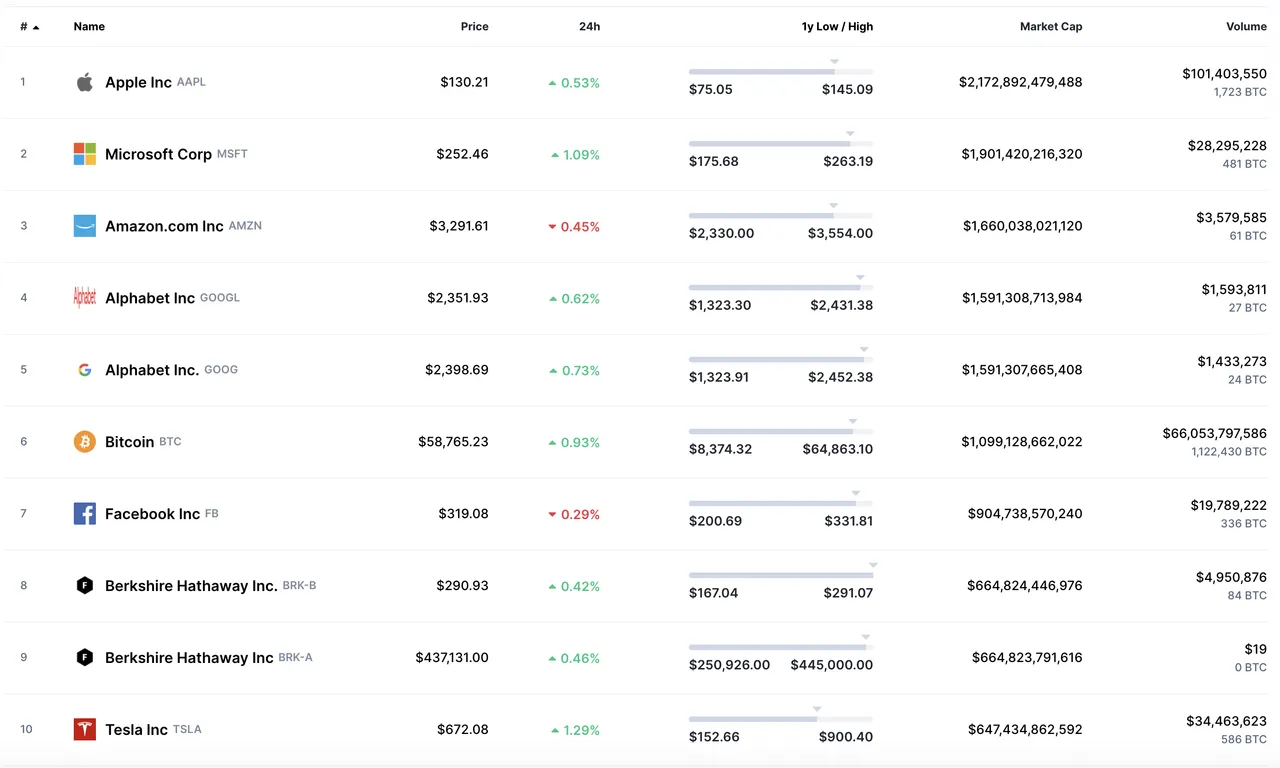
Task: Open the Bitcoin name link
Action: coord(129,442)
